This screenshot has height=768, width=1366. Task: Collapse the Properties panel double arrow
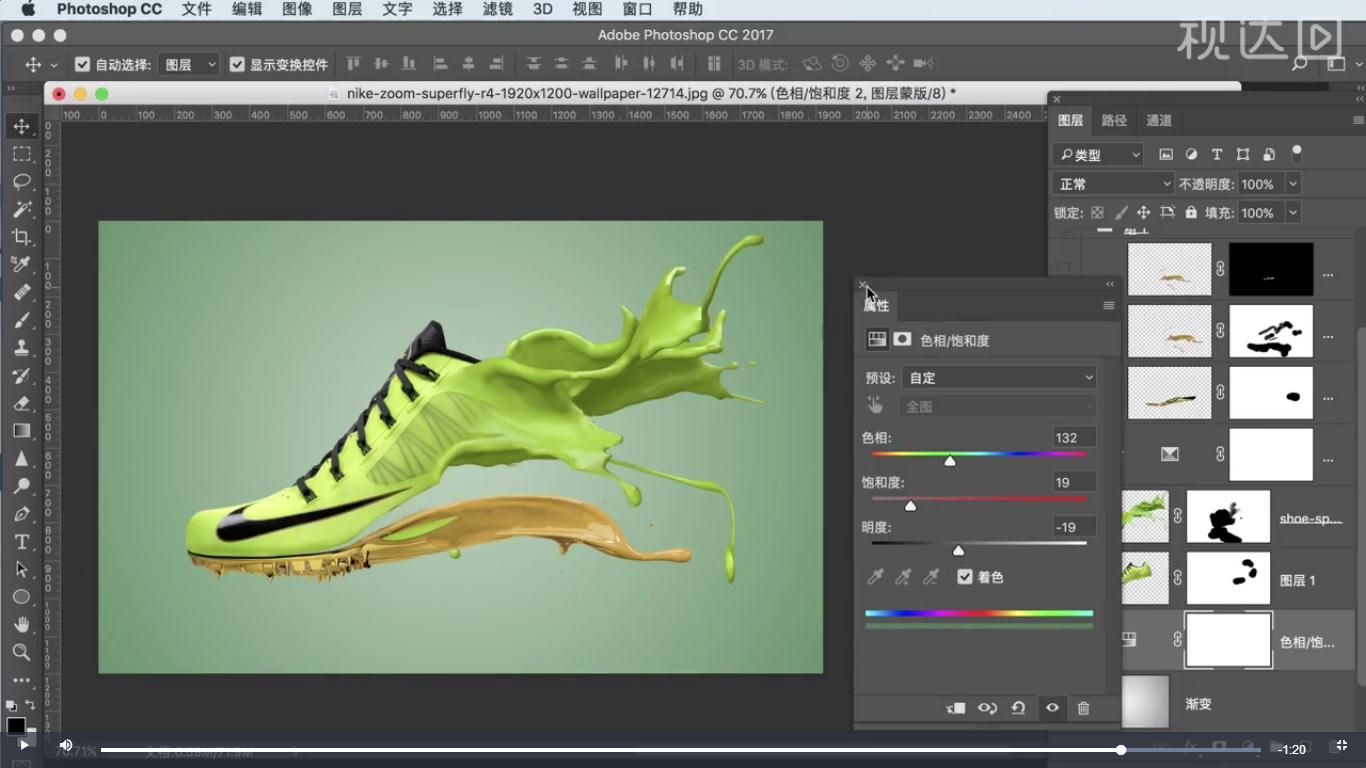(x=1110, y=284)
